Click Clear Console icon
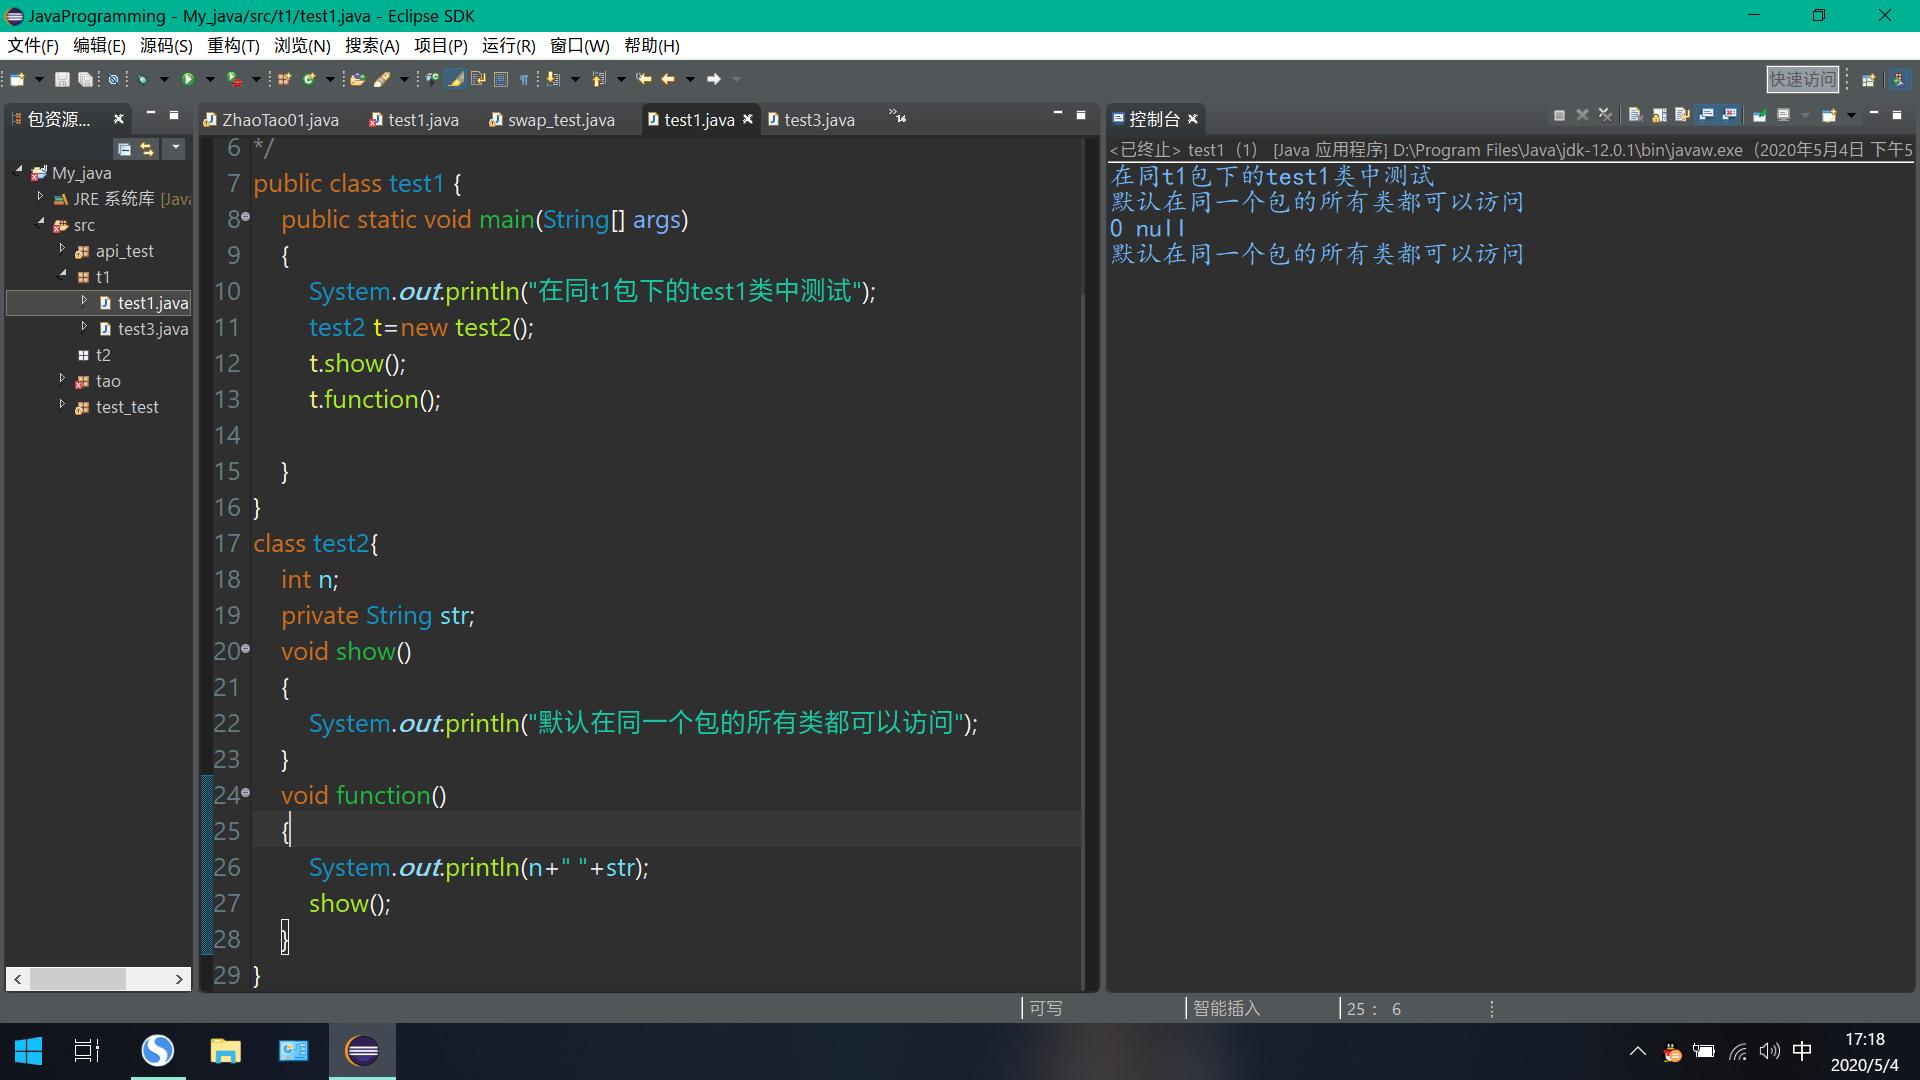This screenshot has height=1080, width=1920. 1635,115
